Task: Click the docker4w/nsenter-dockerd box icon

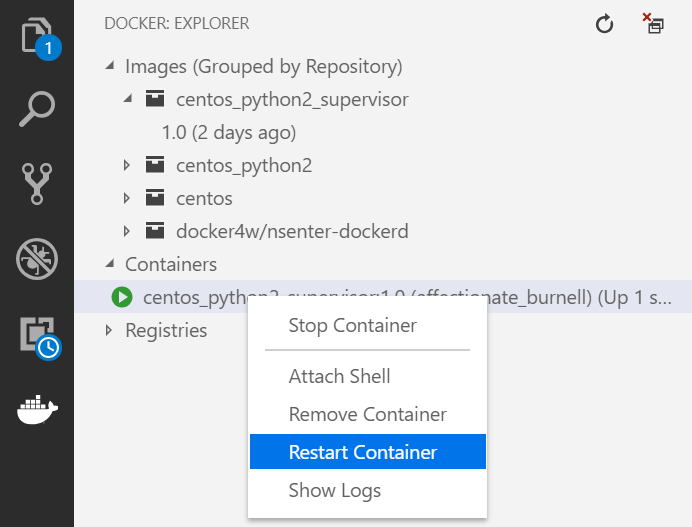Action: [x=155, y=231]
